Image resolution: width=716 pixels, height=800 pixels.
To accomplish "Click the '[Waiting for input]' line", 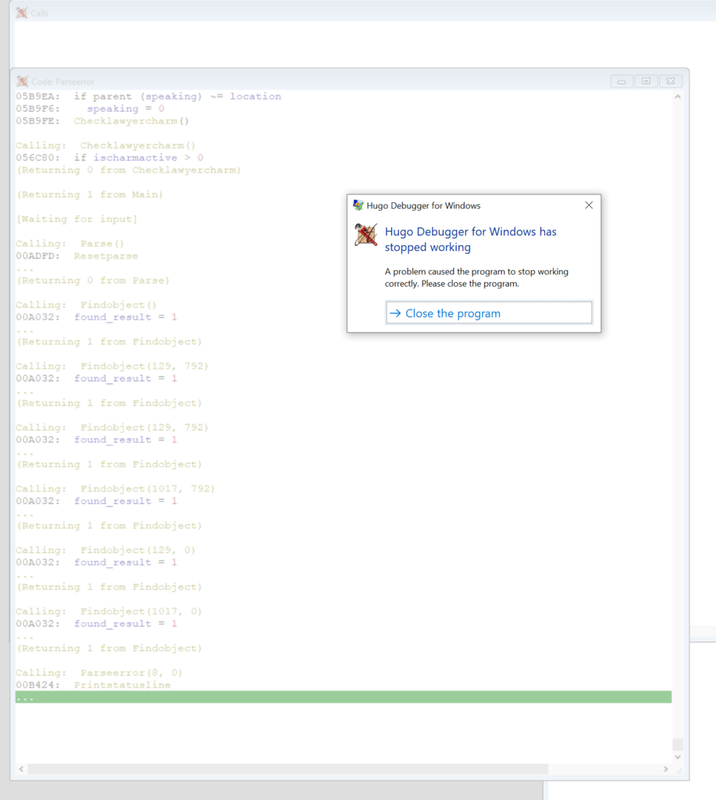I will 77,219.
